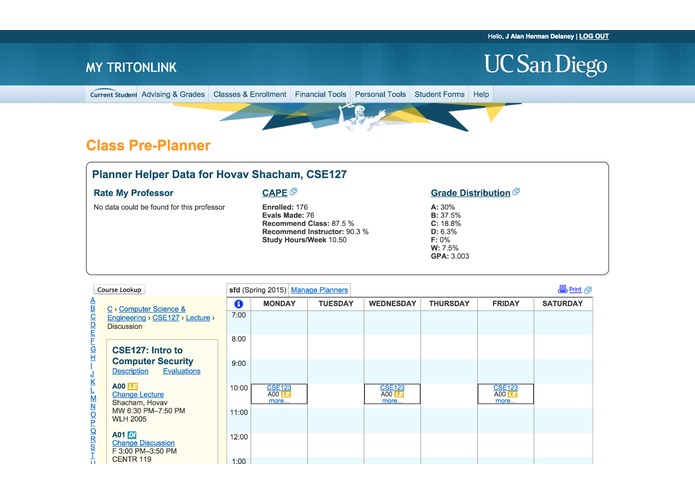Viewport: 695px width, 494px height.
Task: Open the course Evaluations link
Action: coord(182,371)
